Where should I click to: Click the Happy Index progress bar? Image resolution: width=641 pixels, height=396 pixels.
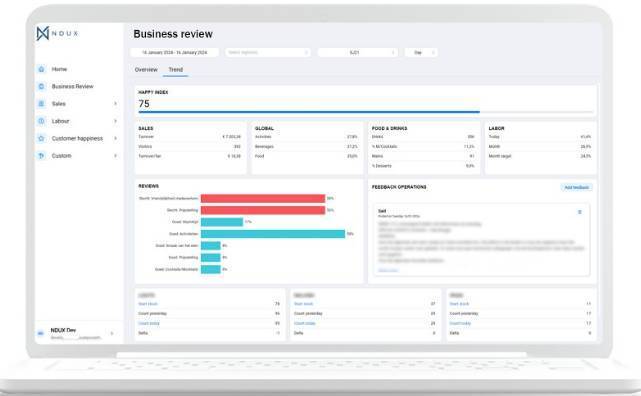pos(366,112)
